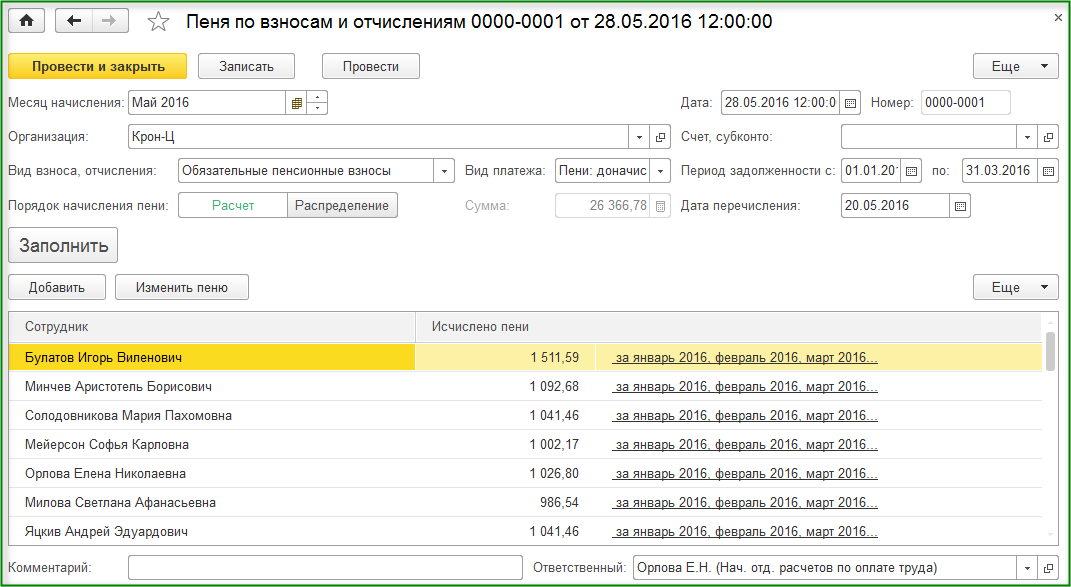Open calculator icon in Сумма field
1071x587 pixels.
660,206
